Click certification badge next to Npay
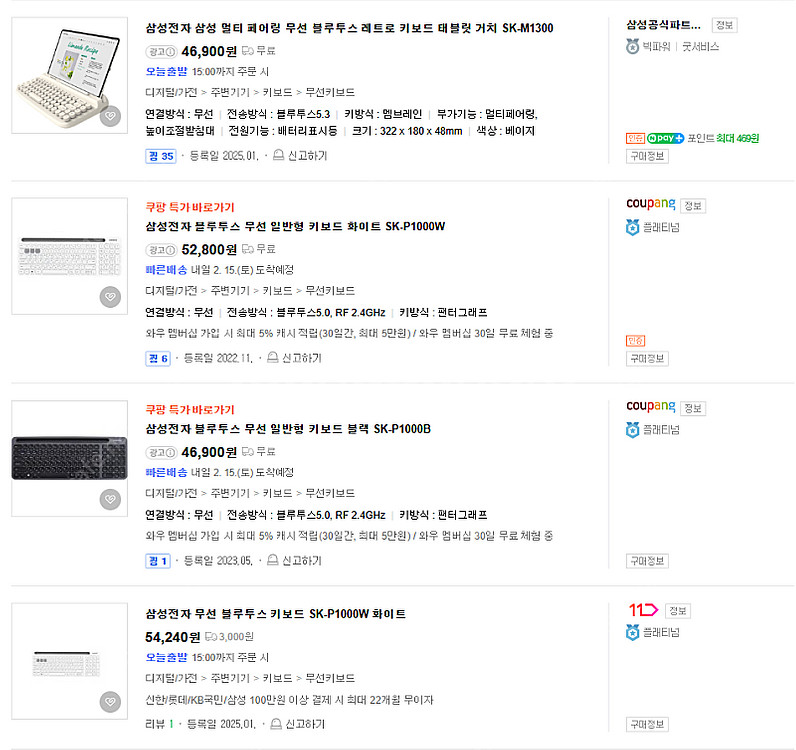Image resolution: width=796 pixels, height=750 pixels. click(635, 138)
